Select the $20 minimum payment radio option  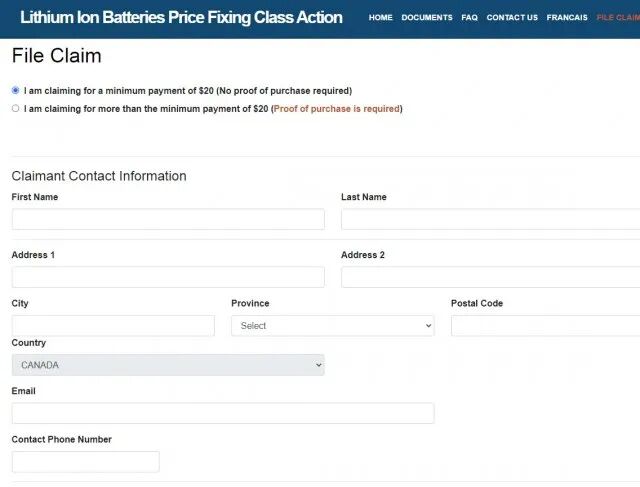click(x=15, y=91)
